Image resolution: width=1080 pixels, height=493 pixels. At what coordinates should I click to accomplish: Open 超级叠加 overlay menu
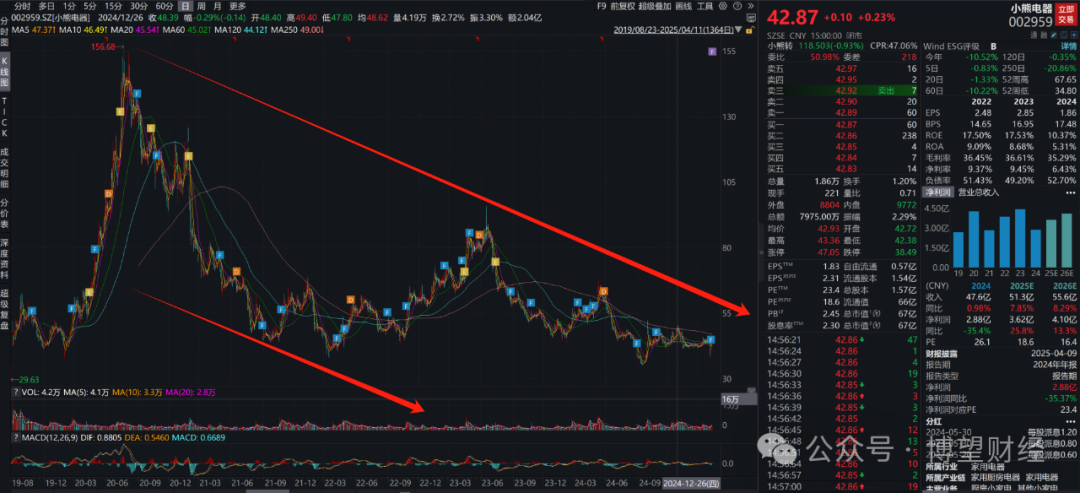[x=654, y=6]
